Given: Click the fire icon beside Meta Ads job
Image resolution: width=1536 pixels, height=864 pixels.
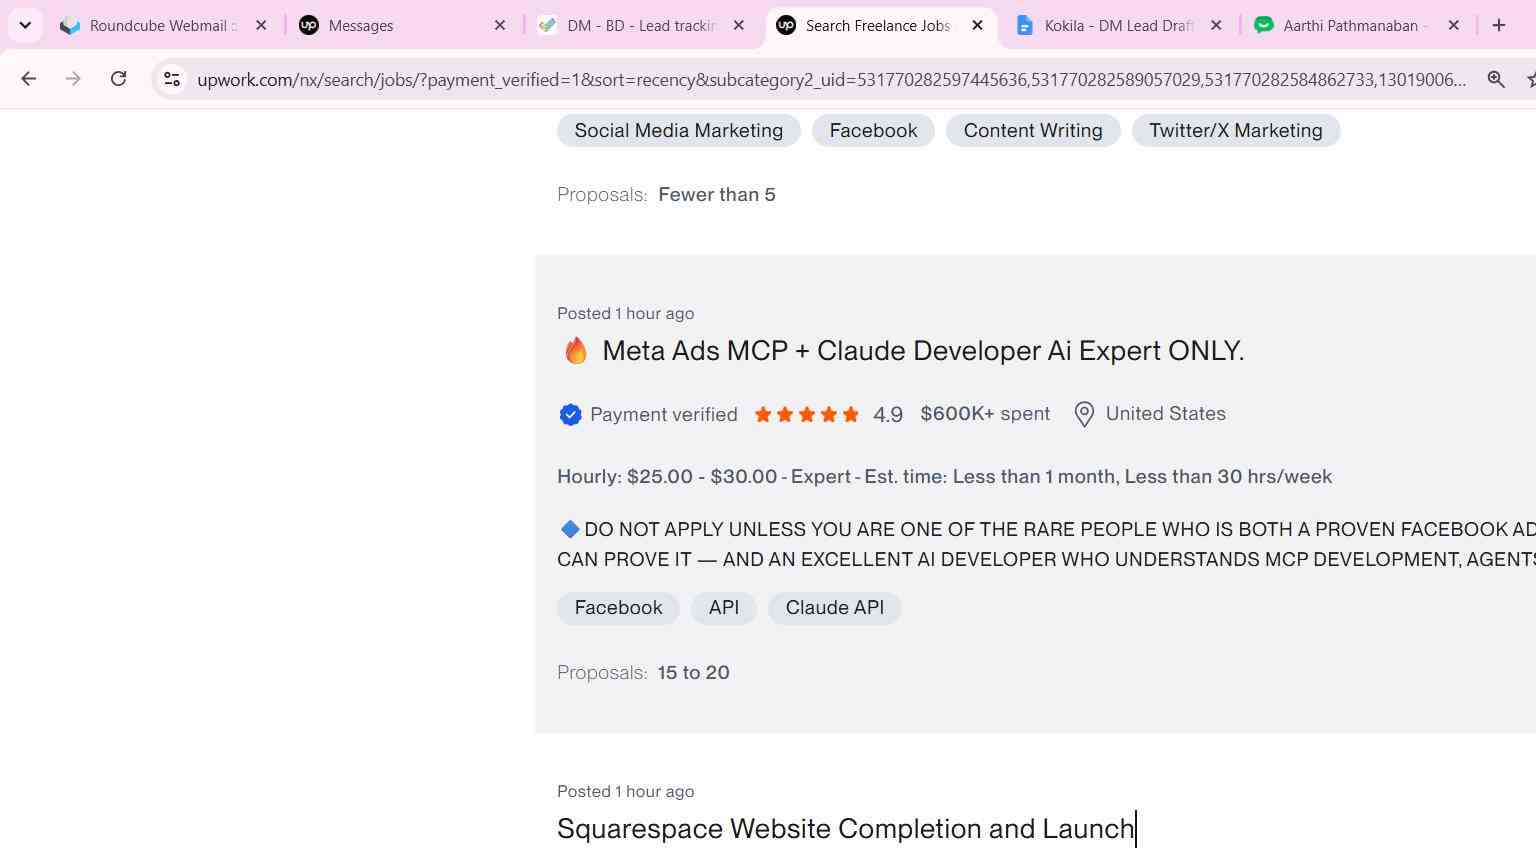Looking at the screenshot, I should click(575, 351).
